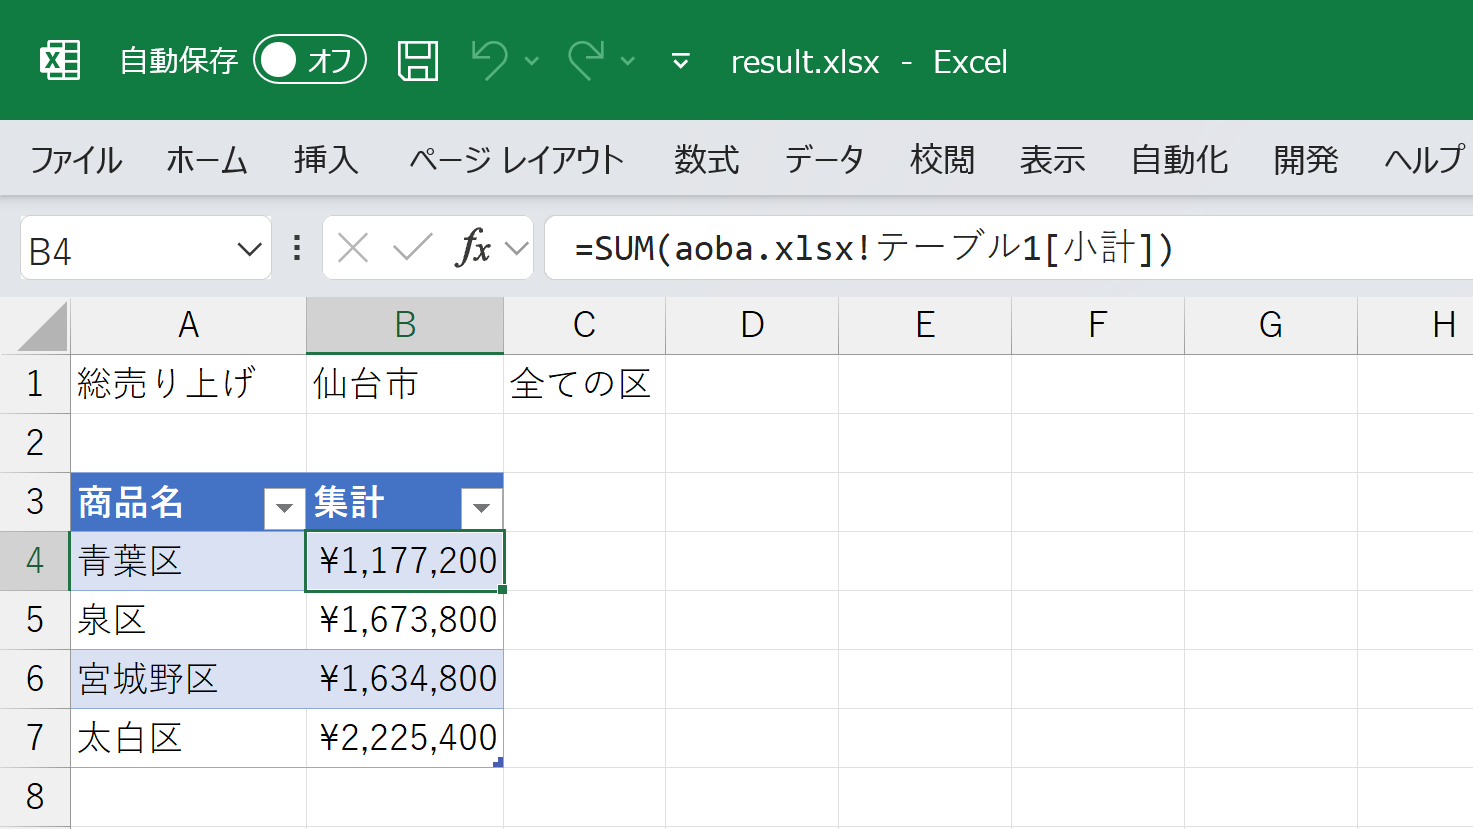Select cell with value ¥2,225,400

405,738
